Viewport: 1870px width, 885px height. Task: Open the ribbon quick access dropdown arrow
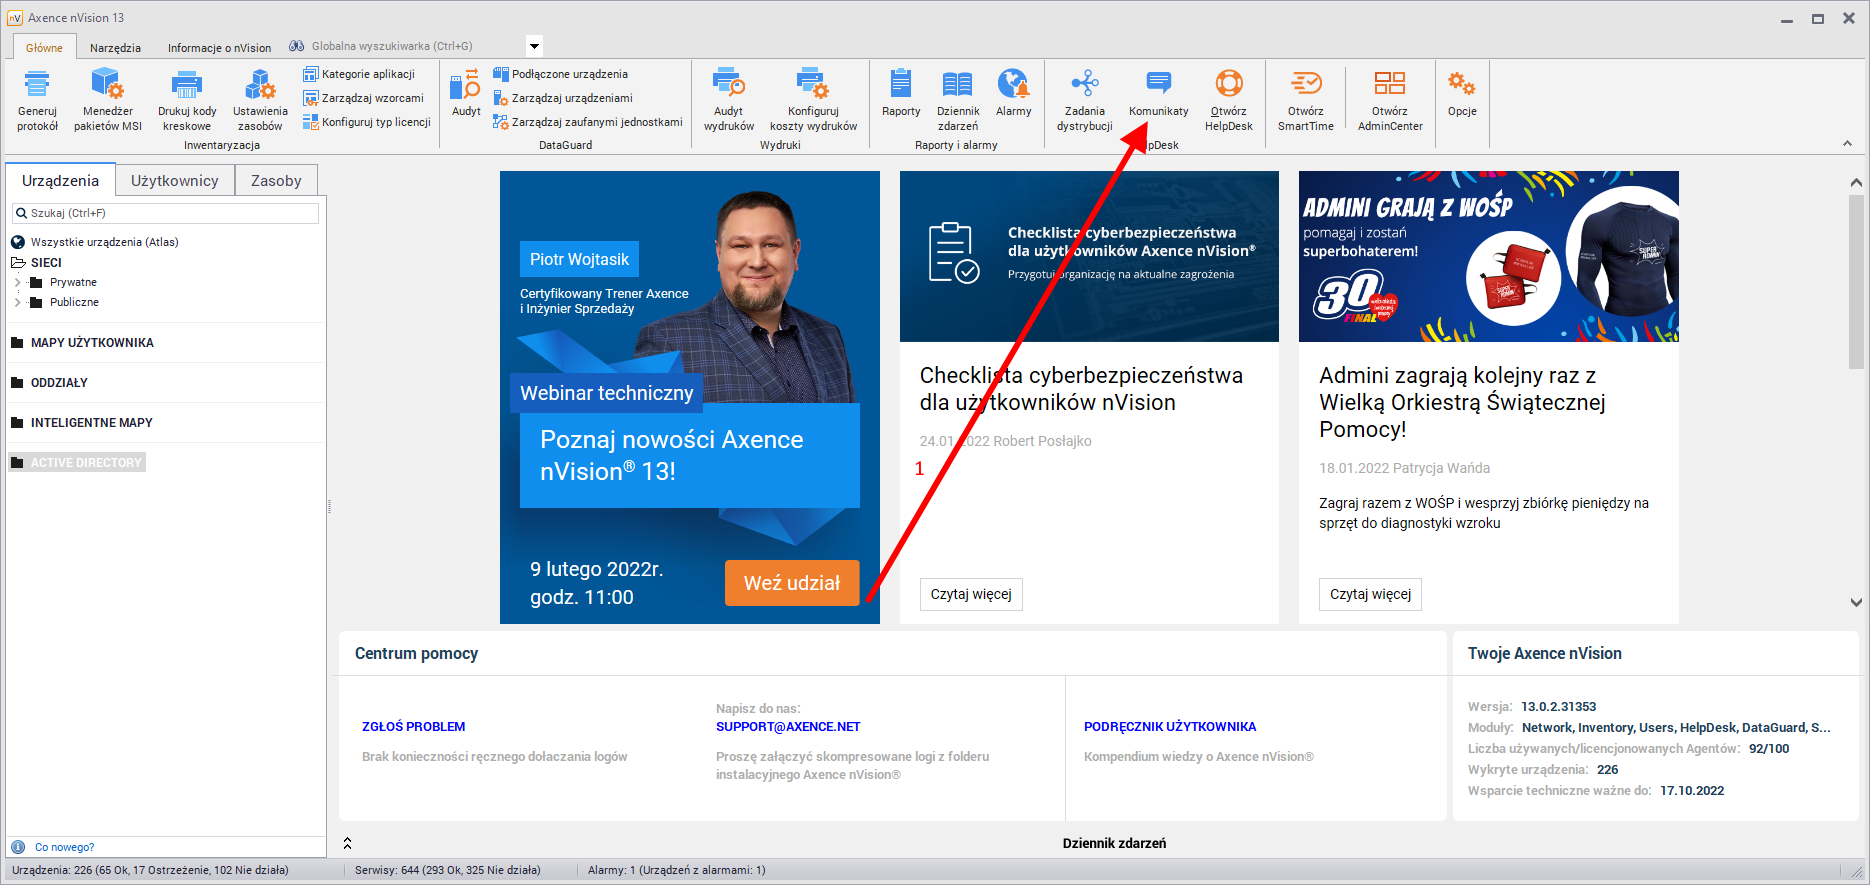534,46
